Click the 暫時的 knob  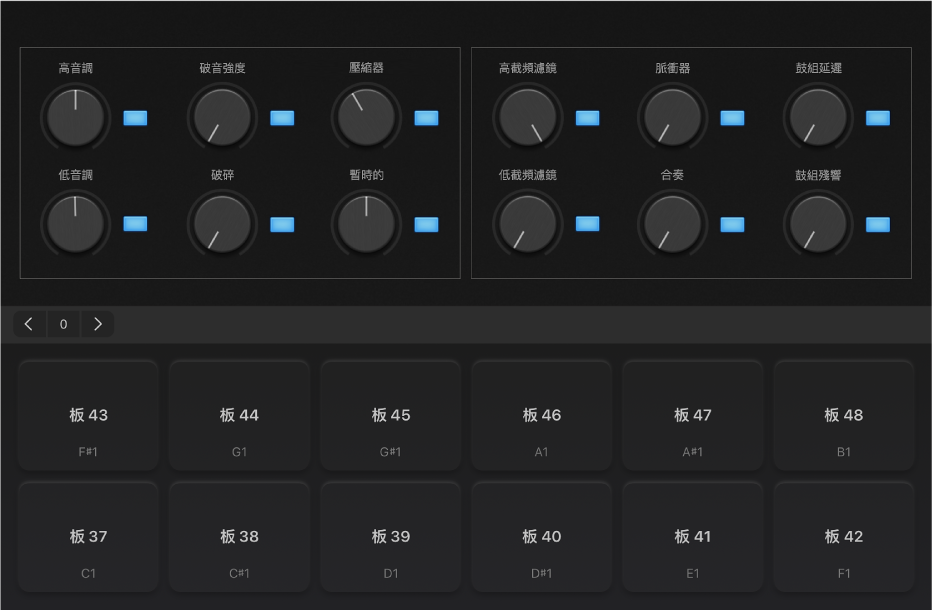click(366, 224)
